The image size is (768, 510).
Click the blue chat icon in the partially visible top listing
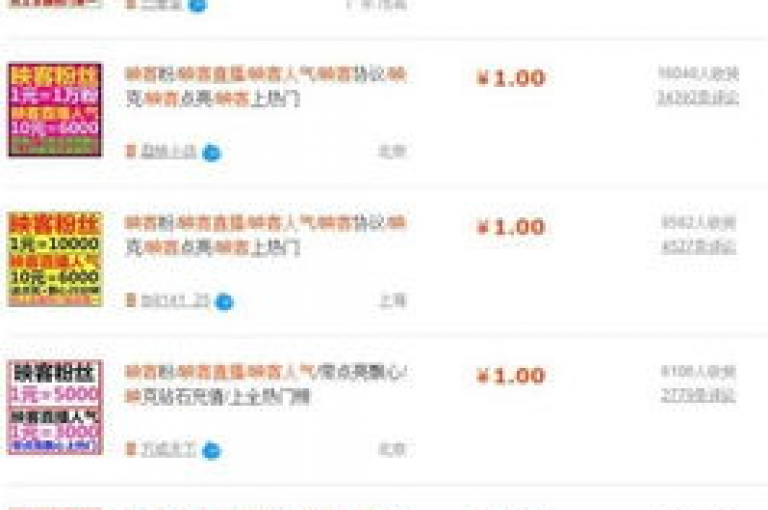tap(197, 5)
